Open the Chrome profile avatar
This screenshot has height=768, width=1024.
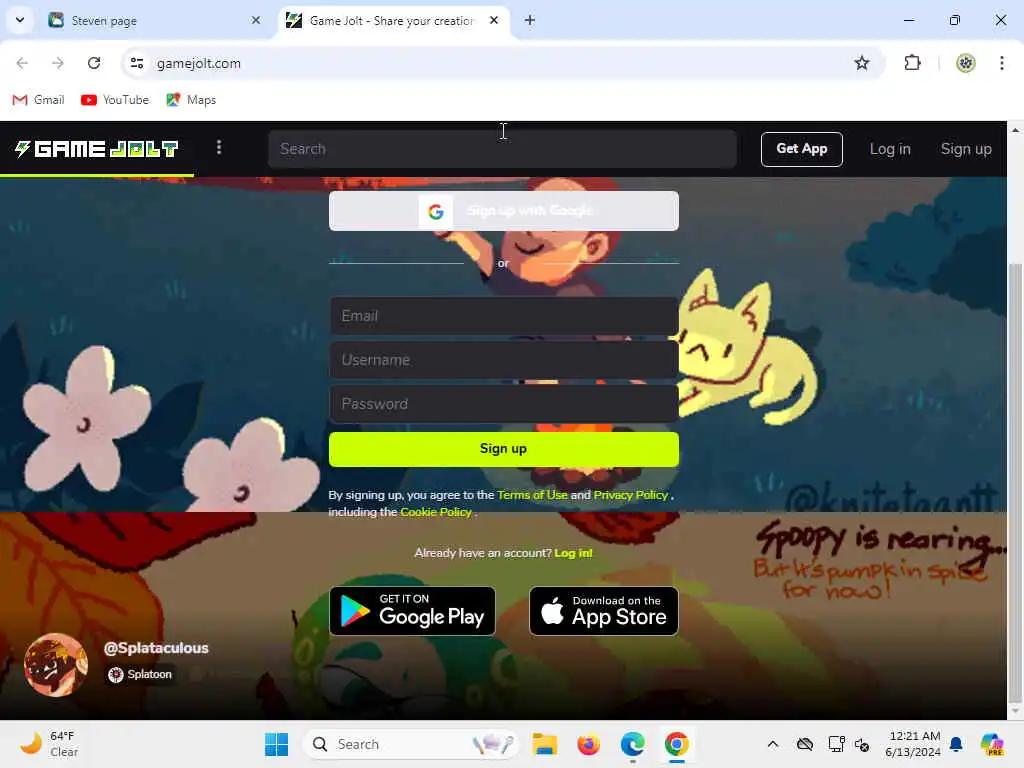(x=965, y=63)
